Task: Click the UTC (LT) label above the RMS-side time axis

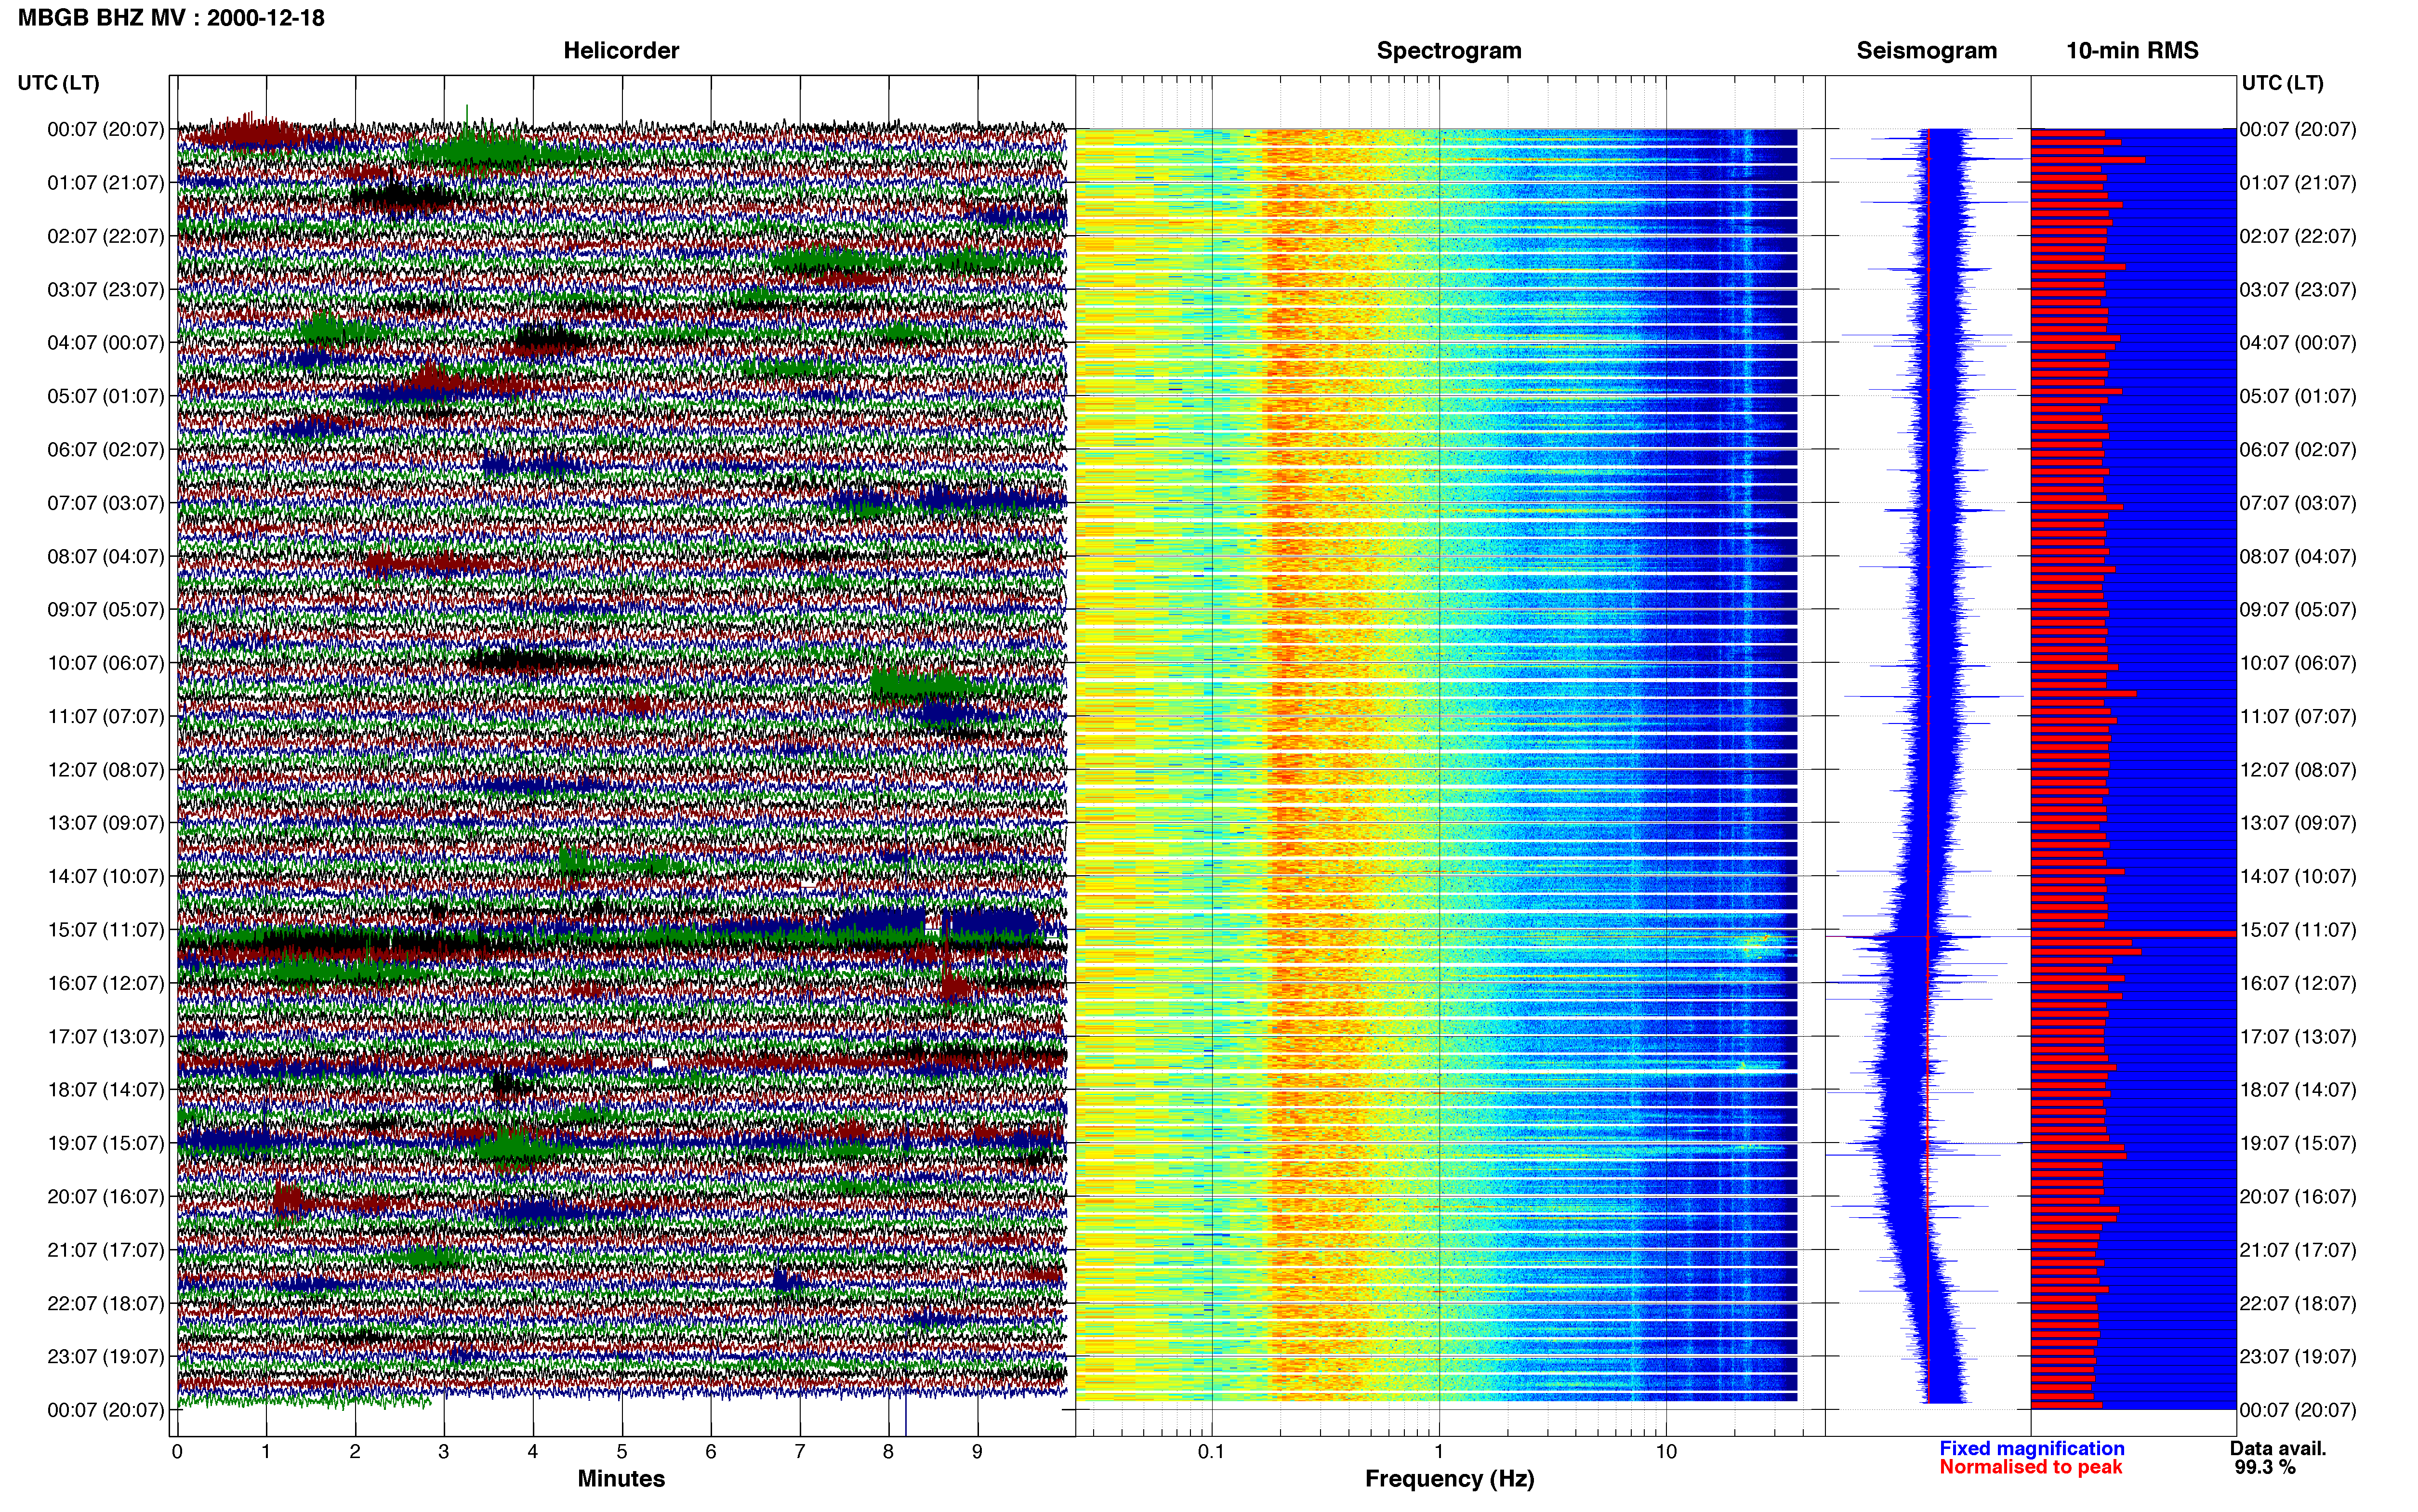Action: pyautogui.click(x=2282, y=83)
